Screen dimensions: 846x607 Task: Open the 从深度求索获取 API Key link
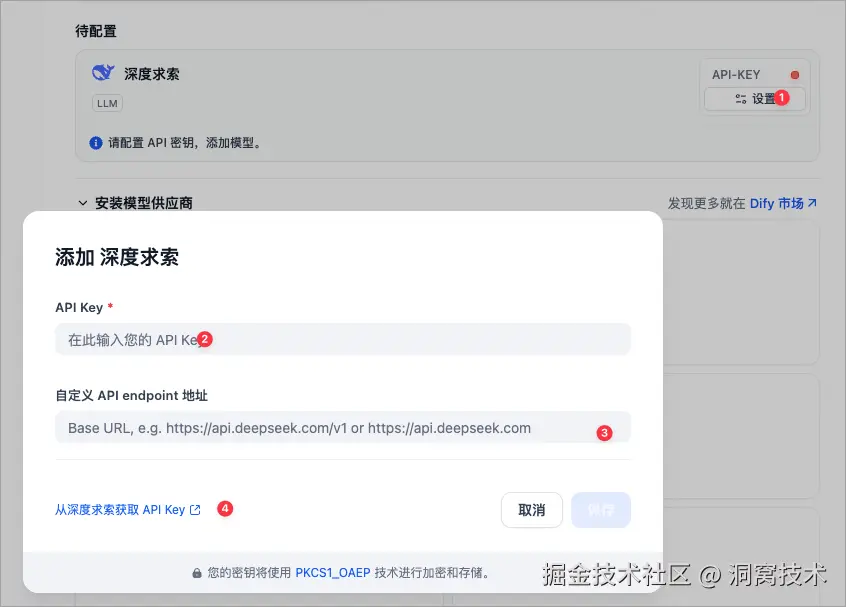[x=128, y=510]
